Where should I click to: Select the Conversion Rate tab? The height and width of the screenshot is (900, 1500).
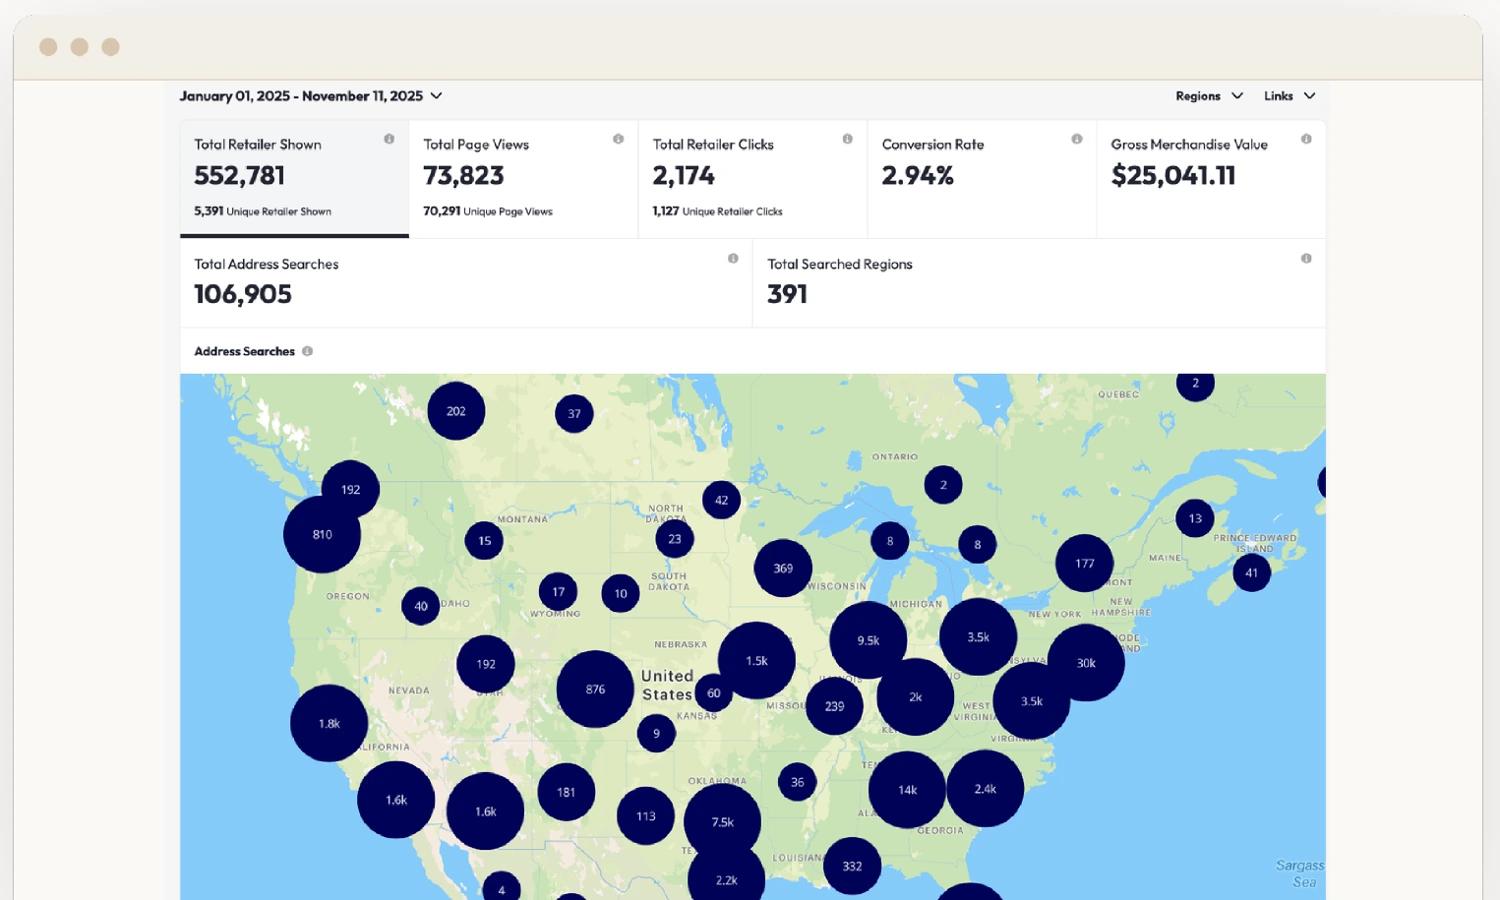[981, 179]
